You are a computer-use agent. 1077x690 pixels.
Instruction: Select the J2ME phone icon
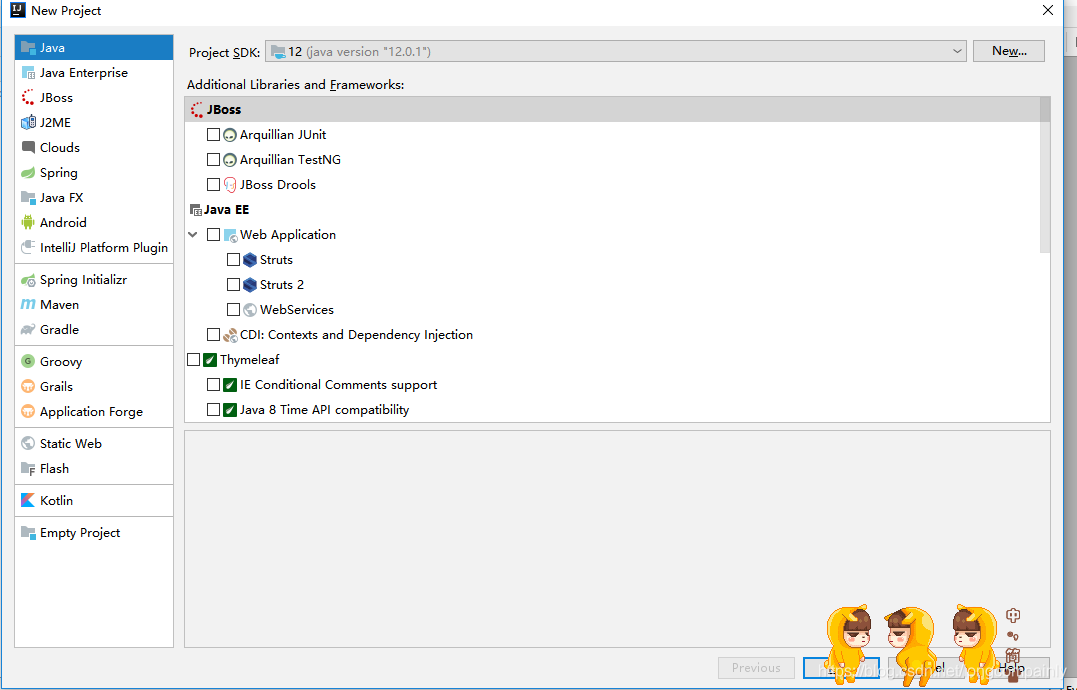pos(28,123)
